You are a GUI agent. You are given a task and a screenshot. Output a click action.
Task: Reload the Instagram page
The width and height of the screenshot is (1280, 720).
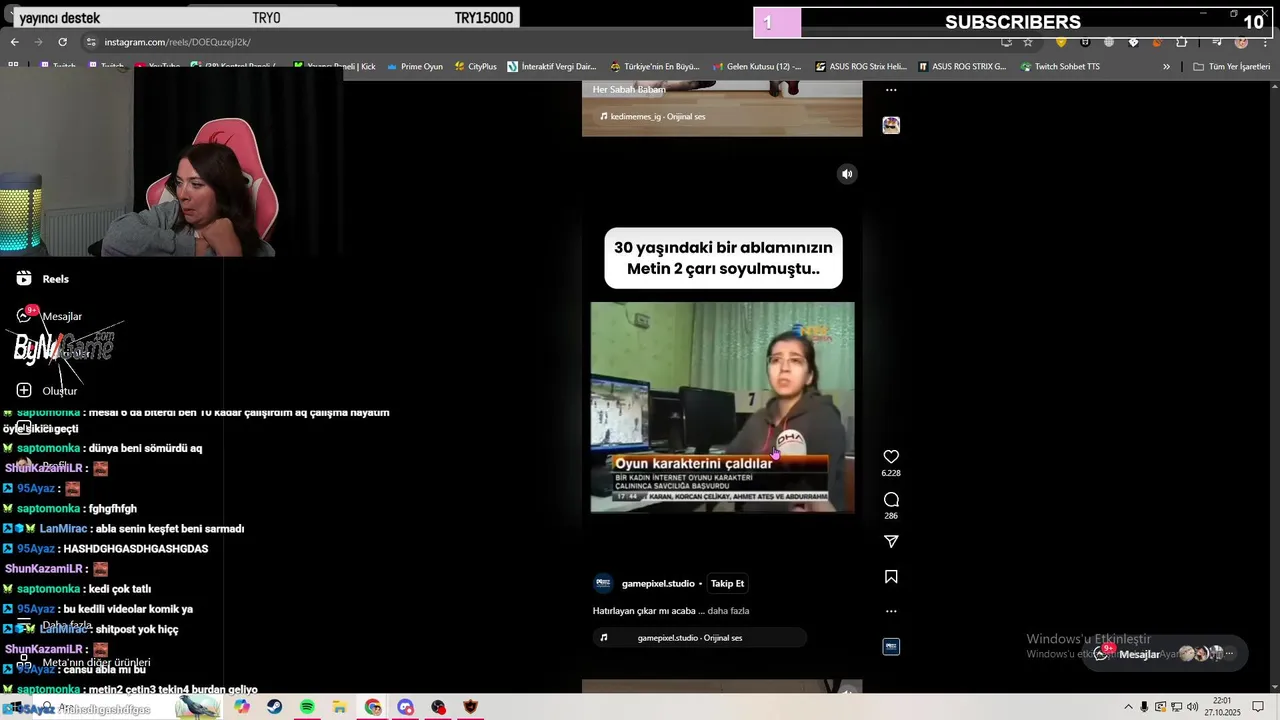pos(62,42)
